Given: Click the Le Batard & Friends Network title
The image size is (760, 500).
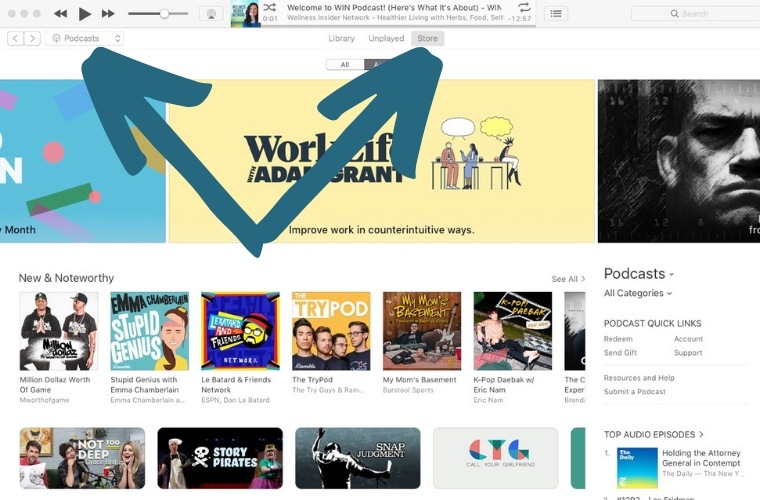Looking at the screenshot, I should (x=236, y=385).
